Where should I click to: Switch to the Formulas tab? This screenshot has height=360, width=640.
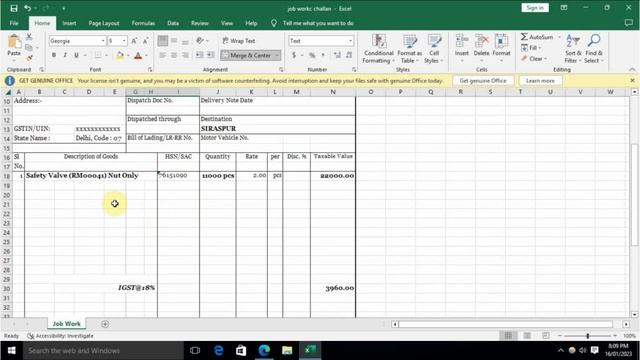(x=143, y=23)
